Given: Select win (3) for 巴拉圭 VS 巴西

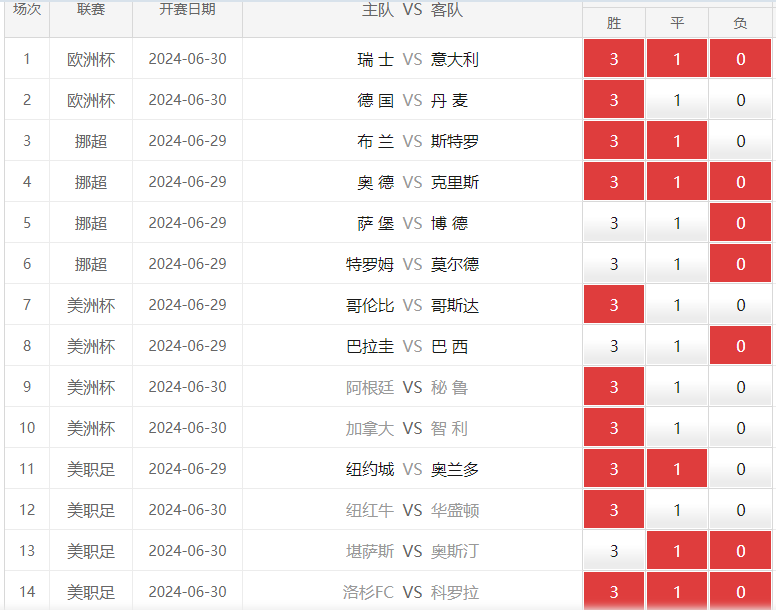Looking at the screenshot, I should click(x=614, y=345).
